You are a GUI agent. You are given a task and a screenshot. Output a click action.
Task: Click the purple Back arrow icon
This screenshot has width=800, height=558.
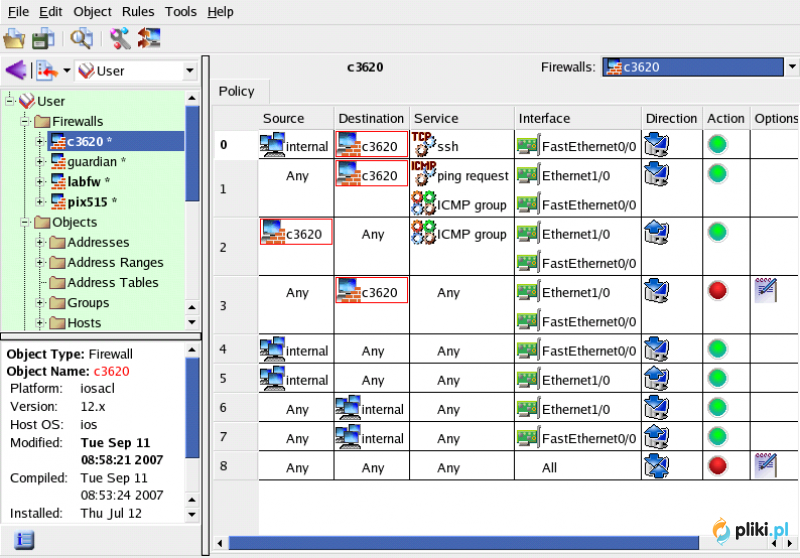[15, 70]
